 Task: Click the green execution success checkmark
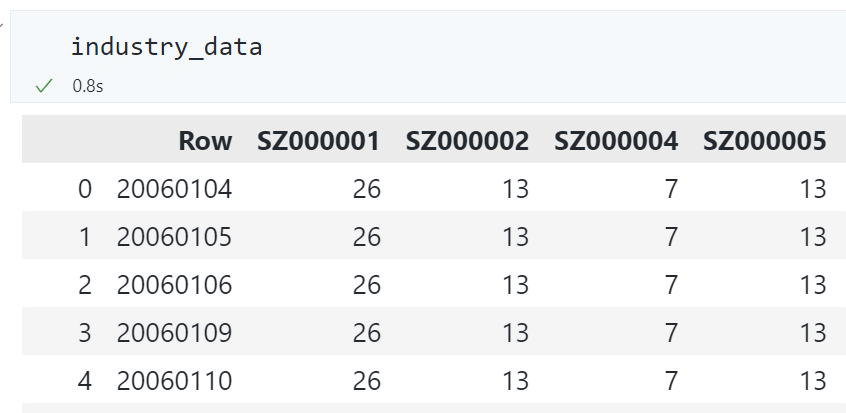[x=43, y=86]
